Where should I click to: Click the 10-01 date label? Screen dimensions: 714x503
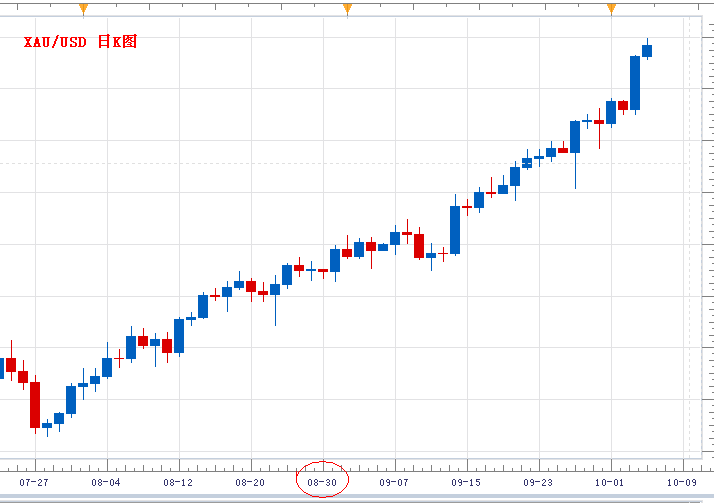click(x=610, y=483)
